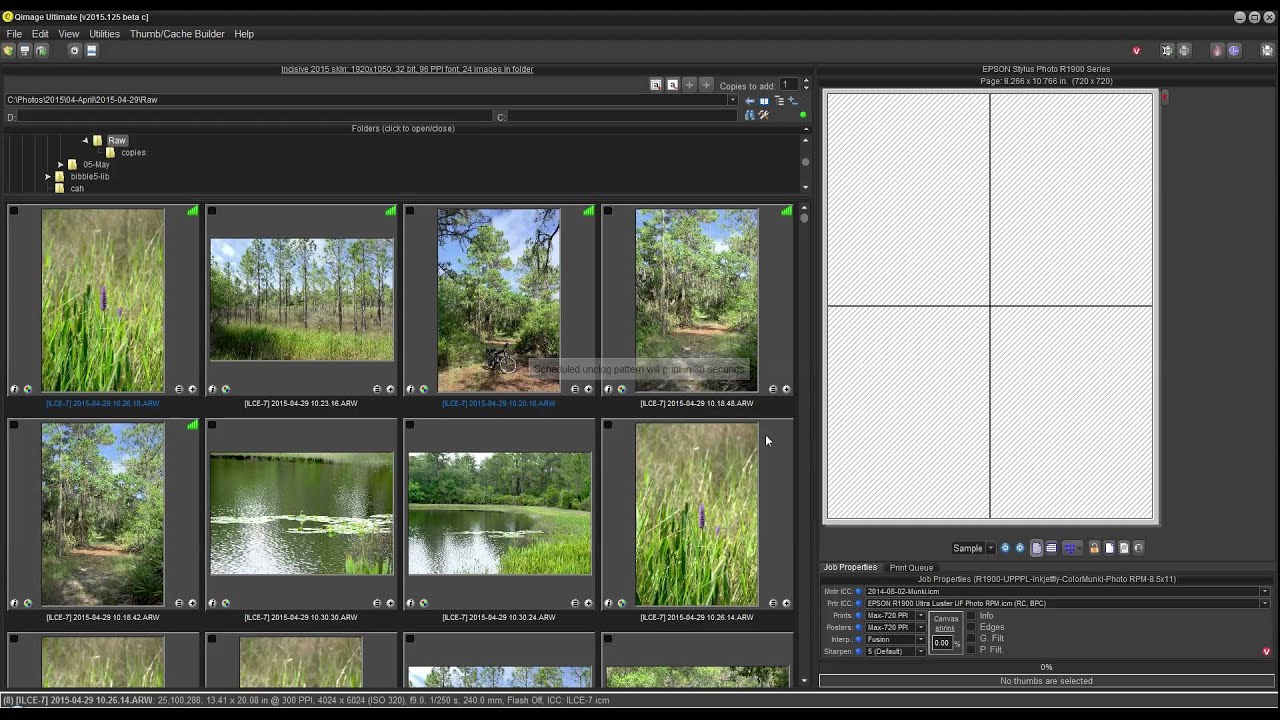1280x720 pixels.
Task: Click the lined list layout icon below preview
Action: click(x=1051, y=548)
